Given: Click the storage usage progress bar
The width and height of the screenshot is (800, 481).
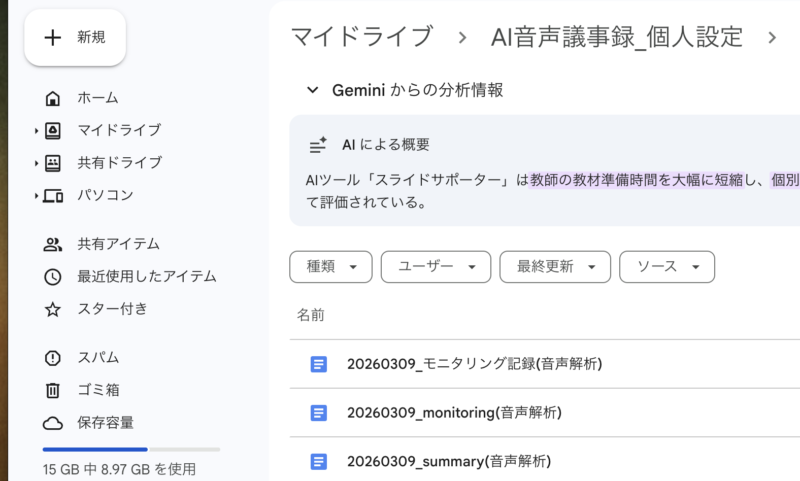Looking at the screenshot, I should (131, 449).
